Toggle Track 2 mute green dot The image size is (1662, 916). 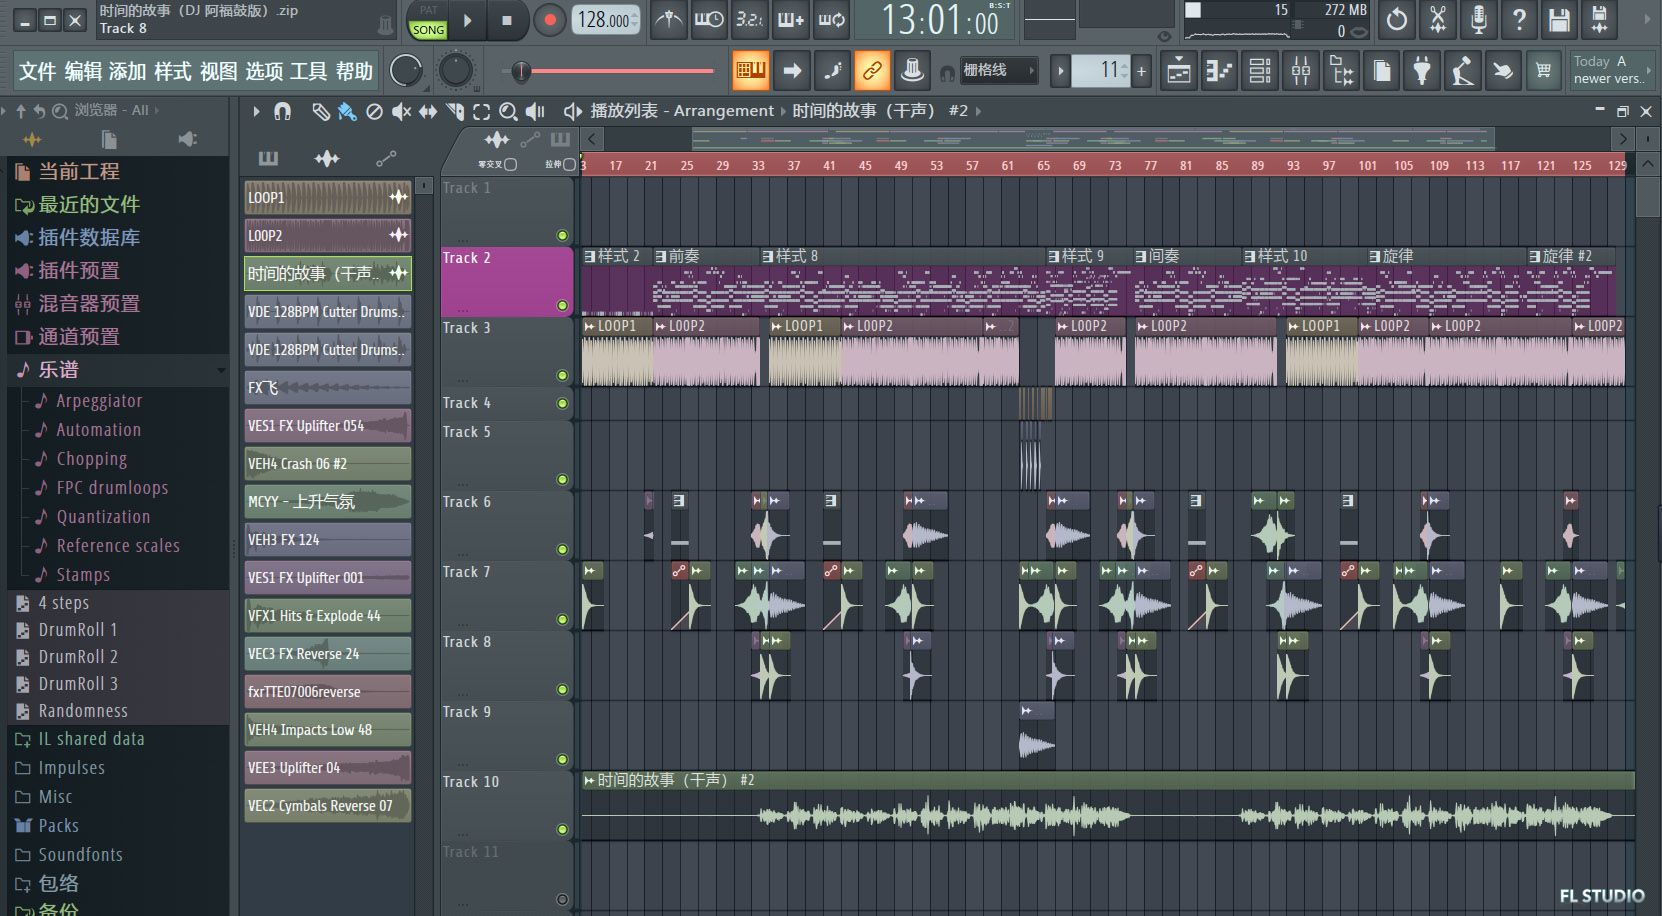(x=562, y=305)
